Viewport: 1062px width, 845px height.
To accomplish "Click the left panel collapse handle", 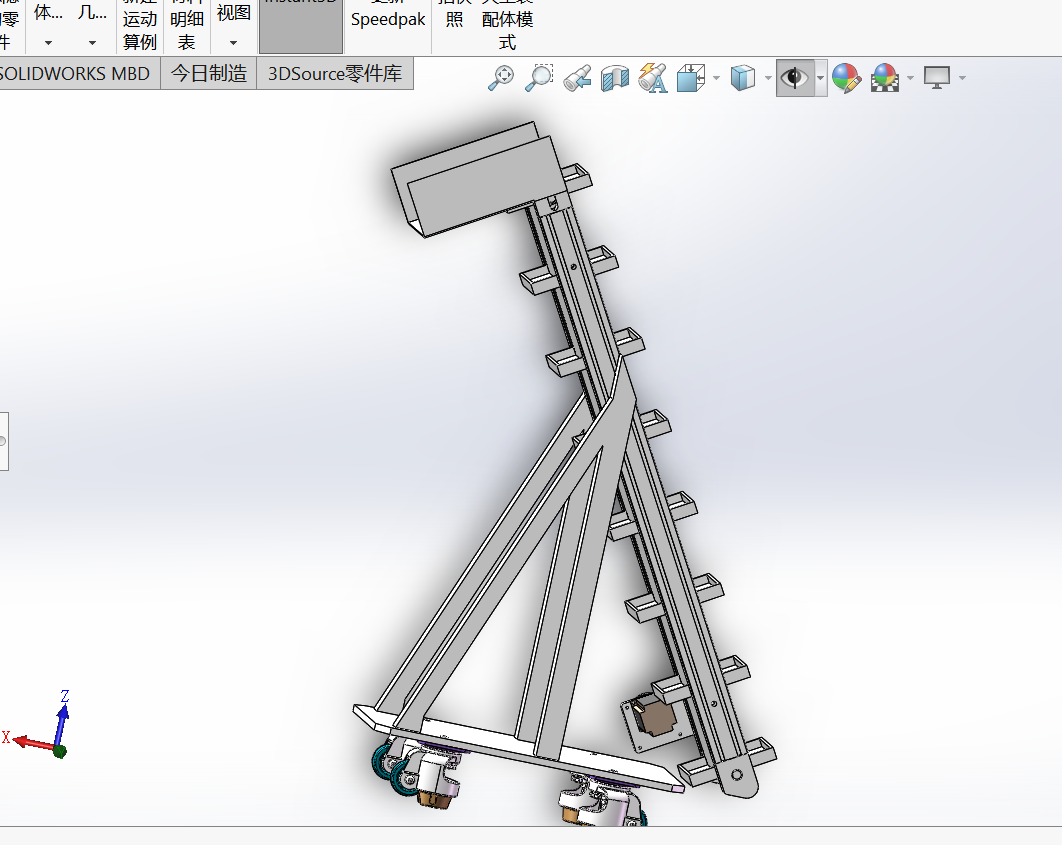I will (3, 441).
